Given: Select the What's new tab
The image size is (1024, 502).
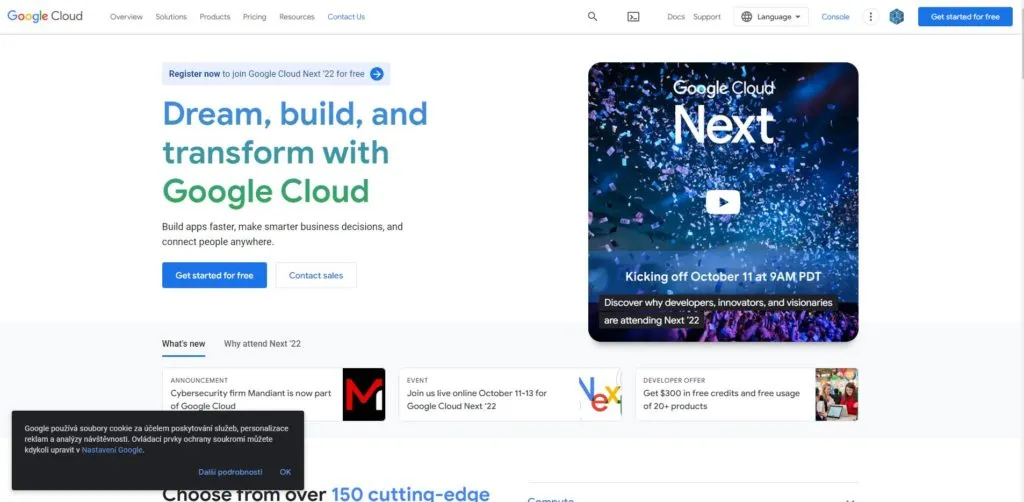Looking at the screenshot, I should [184, 343].
